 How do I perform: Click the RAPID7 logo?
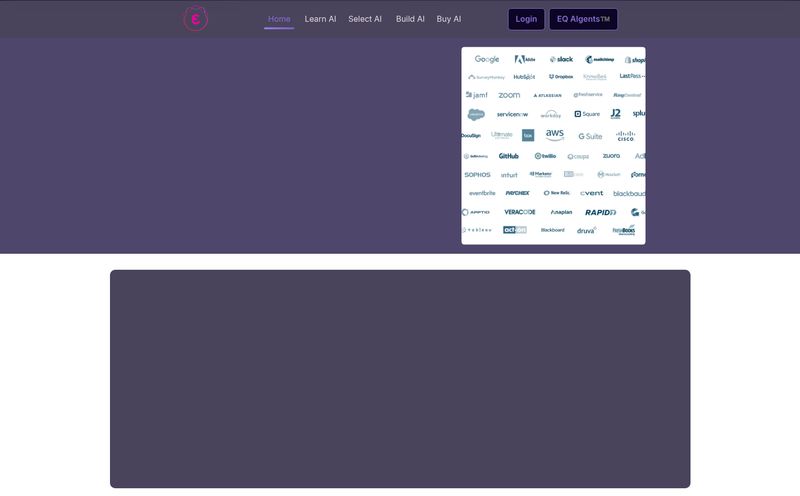point(601,212)
